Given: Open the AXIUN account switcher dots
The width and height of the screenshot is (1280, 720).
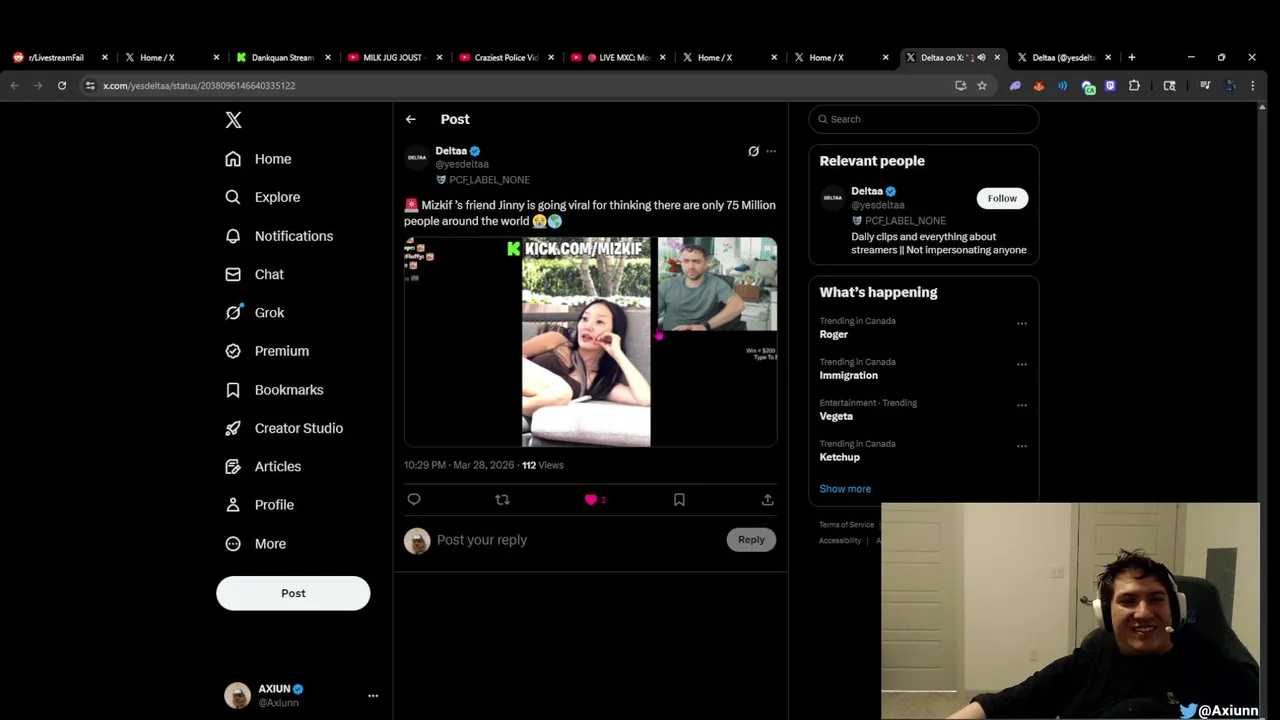Looking at the screenshot, I should click(x=373, y=696).
